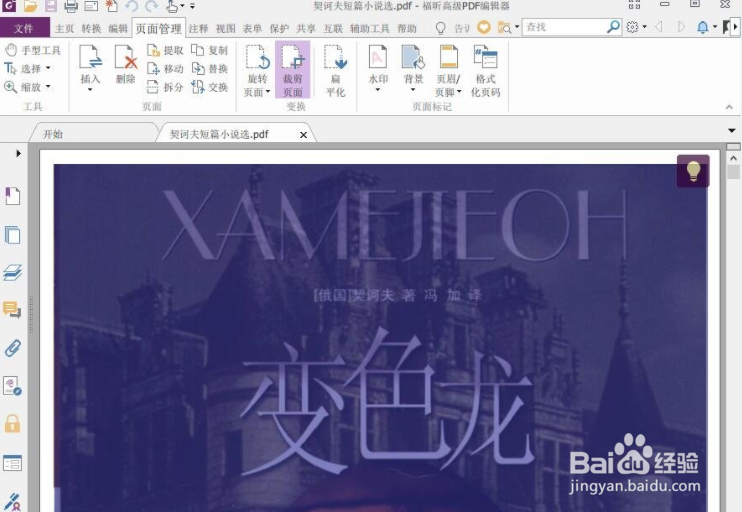
Task: Open the security lock panel in sidebar
Action: 12,424
